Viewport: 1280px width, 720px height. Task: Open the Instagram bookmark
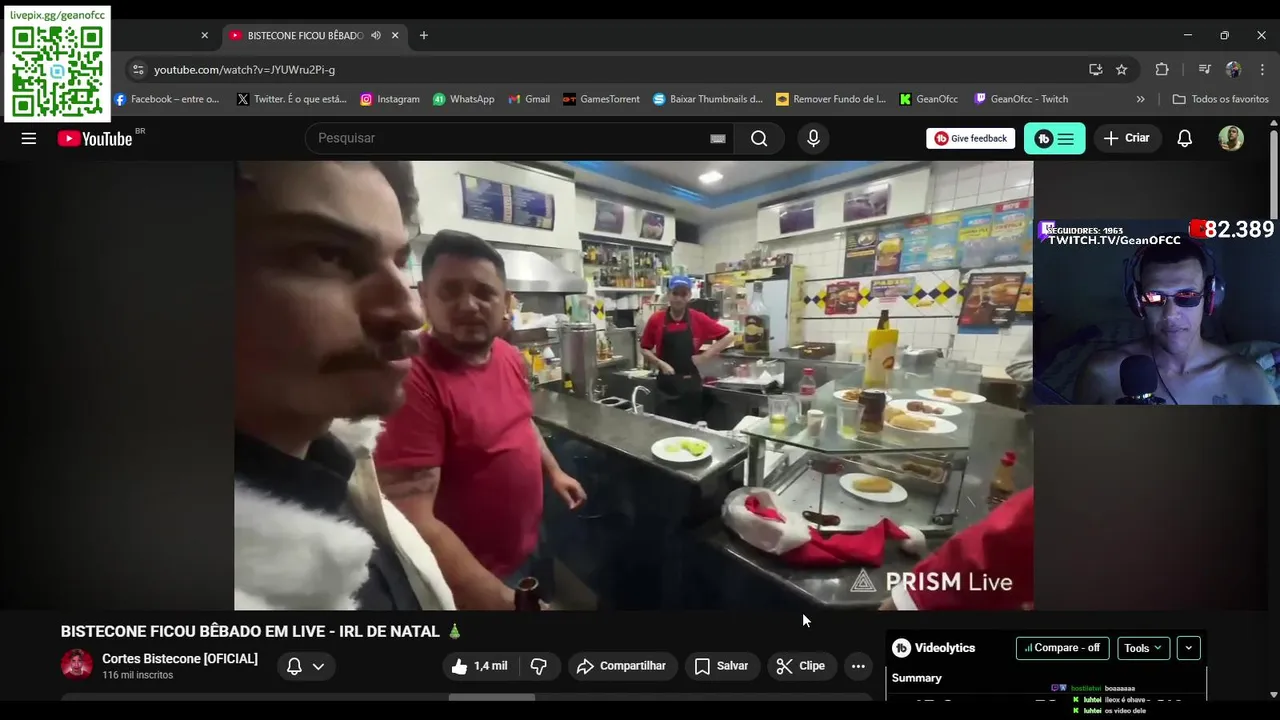tap(390, 99)
